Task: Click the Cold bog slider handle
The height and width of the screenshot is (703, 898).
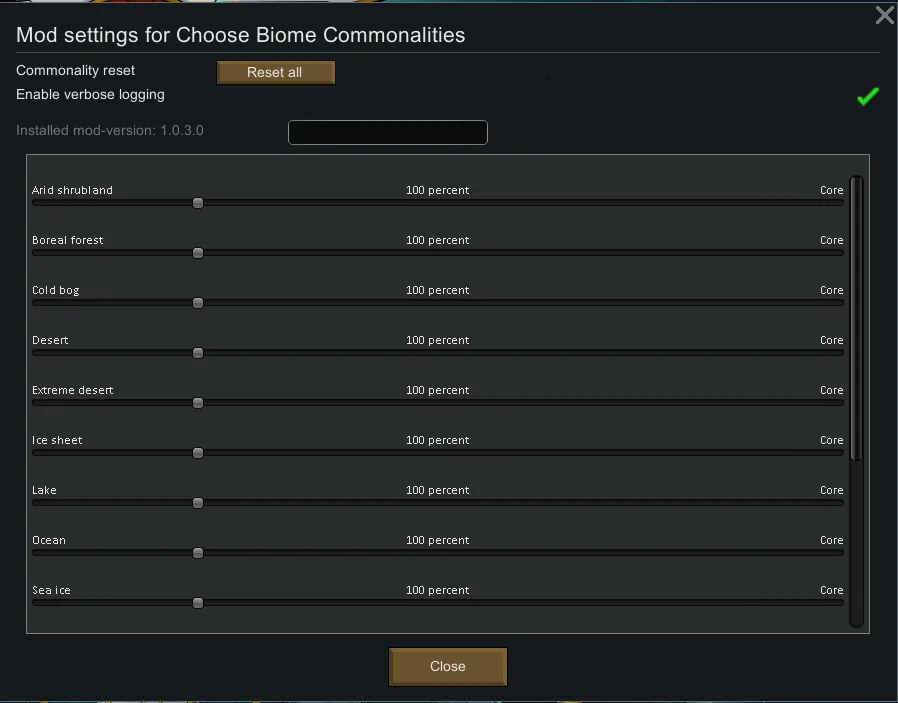Action: coord(198,303)
